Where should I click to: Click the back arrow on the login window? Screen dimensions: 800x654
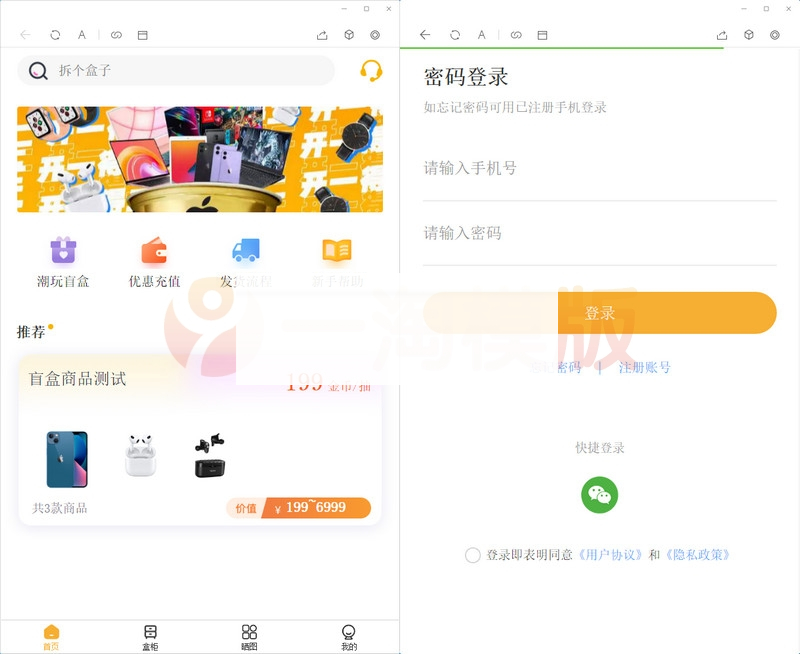(423, 35)
